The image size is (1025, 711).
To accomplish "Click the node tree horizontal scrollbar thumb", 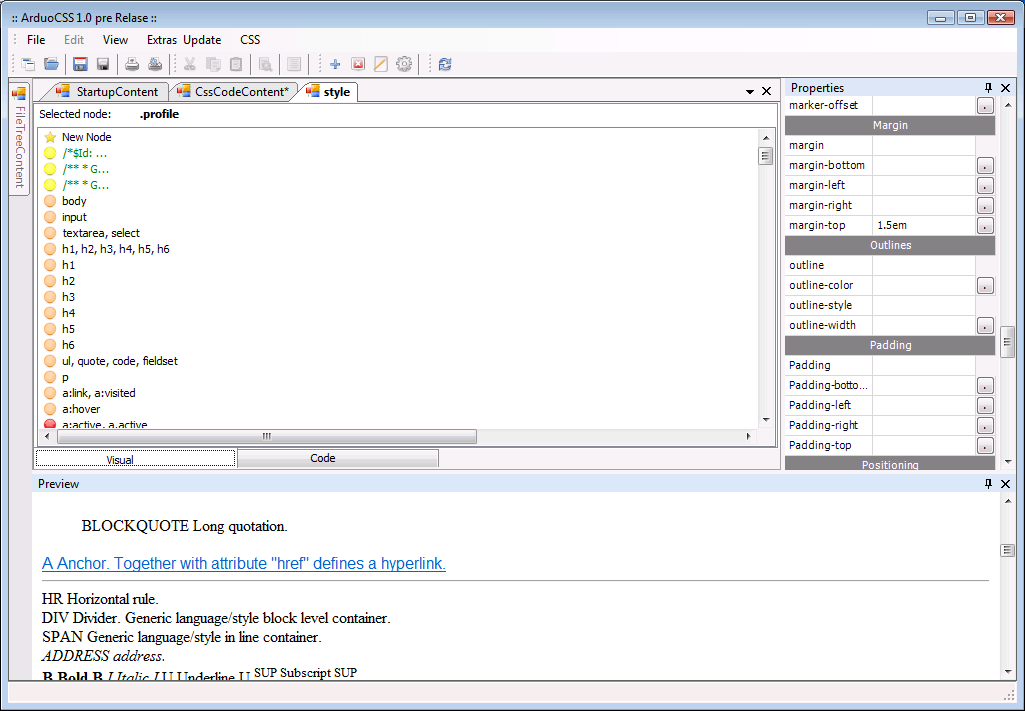I will (x=267, y=436).
